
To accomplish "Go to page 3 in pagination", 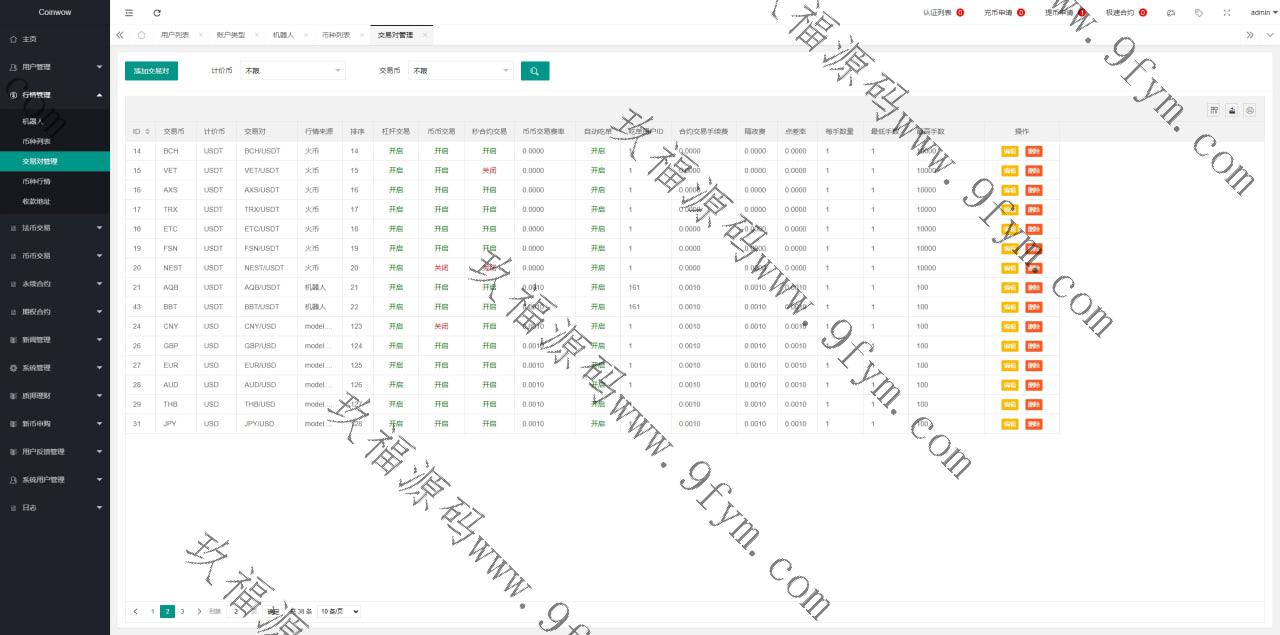I will pyautogui.click(x=182, y=611).
